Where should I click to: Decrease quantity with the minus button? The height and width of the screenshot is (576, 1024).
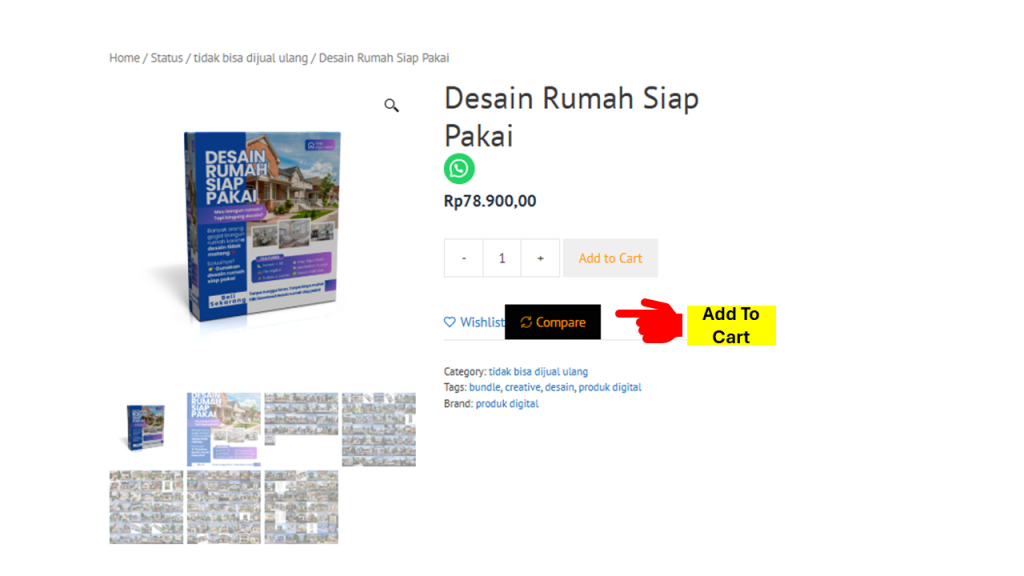(x=464, y=258)
